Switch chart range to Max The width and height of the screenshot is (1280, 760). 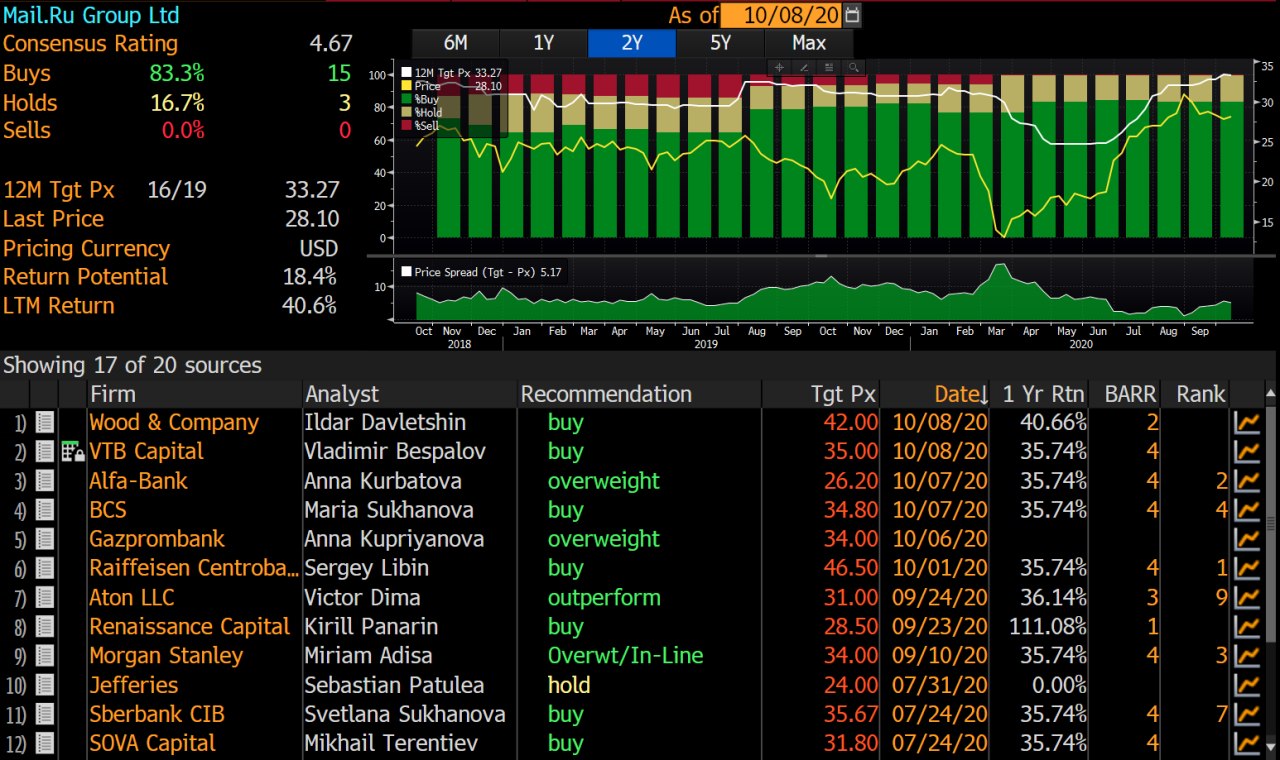(x=809, y=43)
